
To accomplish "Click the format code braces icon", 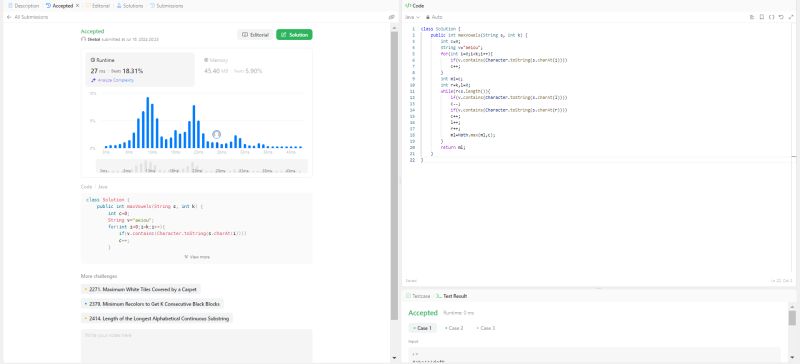I will [x=771, y=17].
